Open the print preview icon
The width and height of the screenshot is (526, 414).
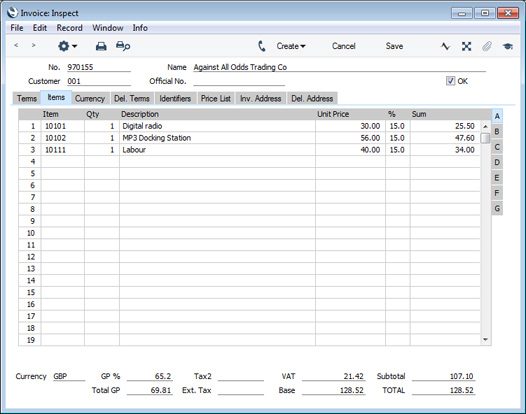123,46
